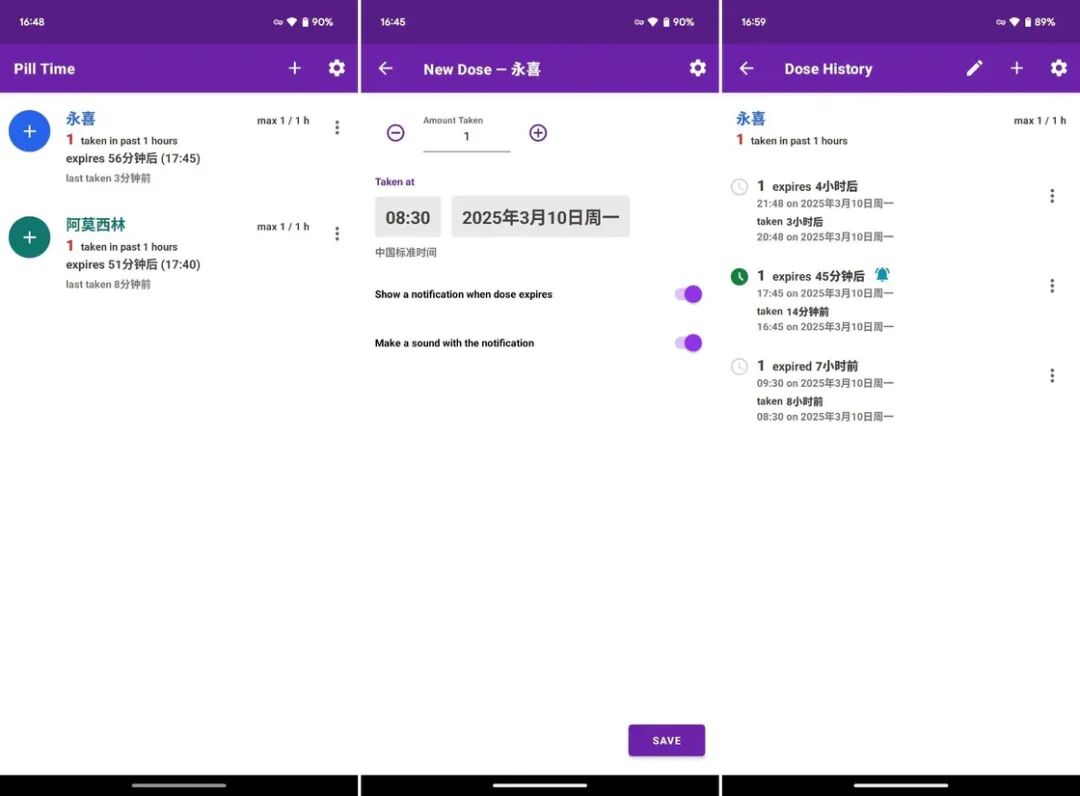Screen dimensions: 1080x796
Task: Tap the 永喜 title in Dose History
Action: [751, 118]
